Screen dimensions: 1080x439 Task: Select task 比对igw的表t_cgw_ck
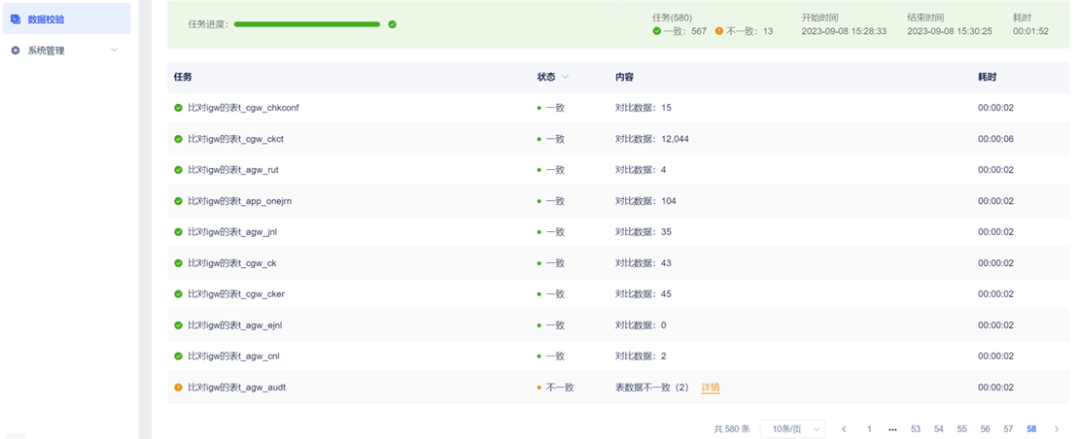click(x=232, y=263)
